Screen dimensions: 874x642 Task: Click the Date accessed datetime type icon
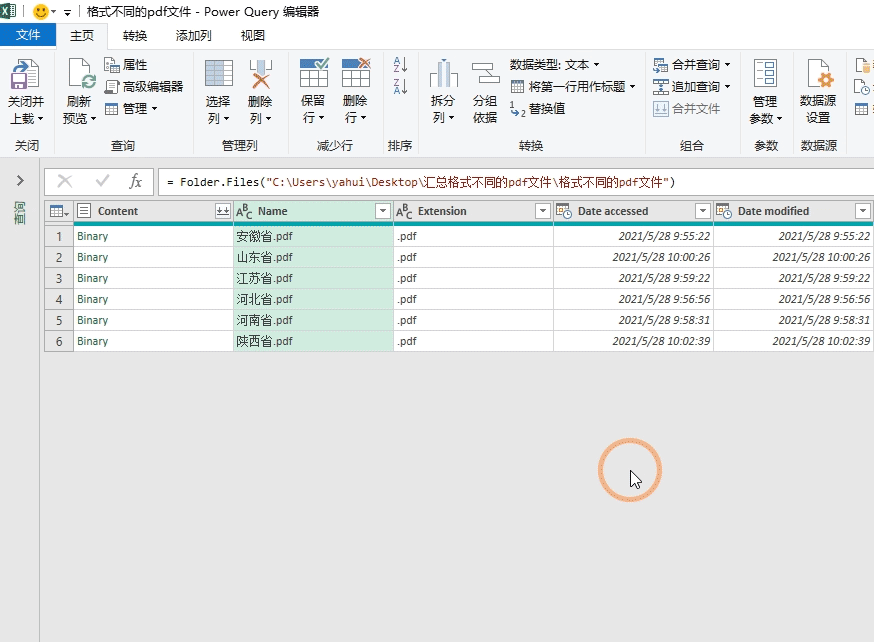564,211
